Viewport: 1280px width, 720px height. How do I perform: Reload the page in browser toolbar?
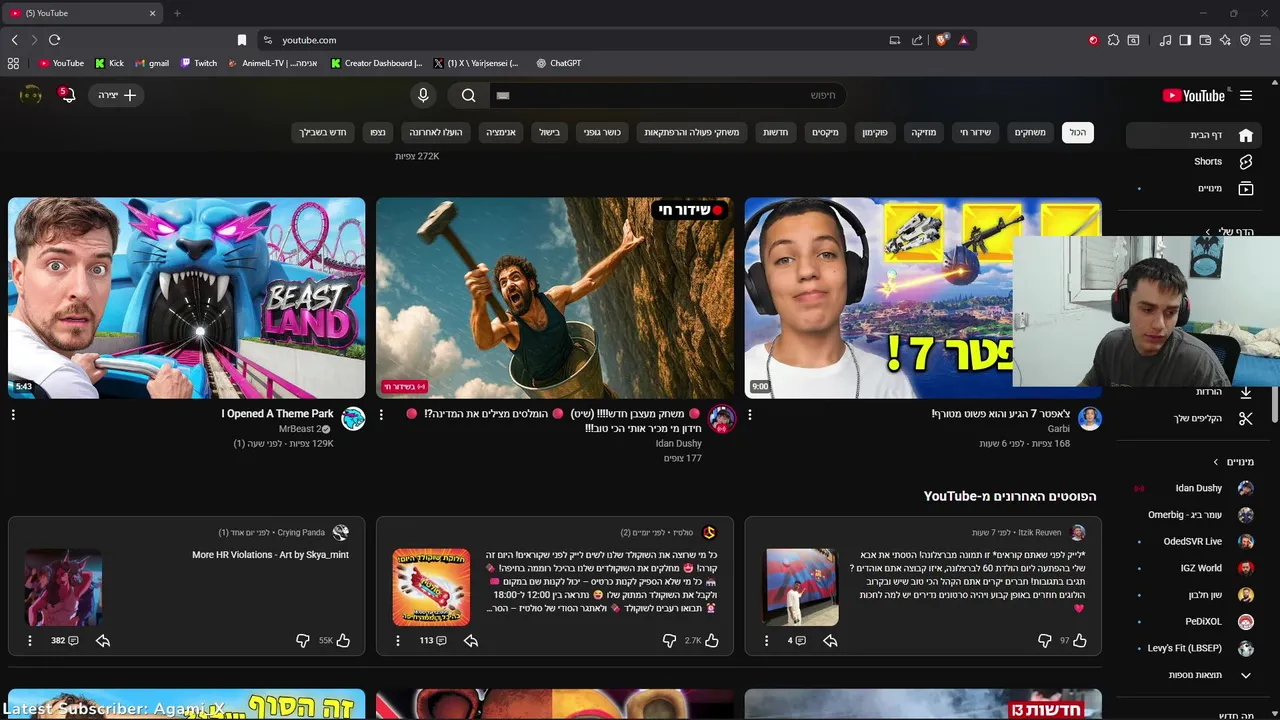tap(54, 40)
